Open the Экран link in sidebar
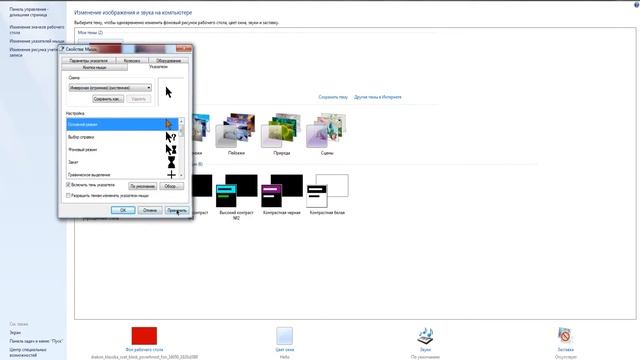This screenshot has height=360, width=640. point(15,333)
